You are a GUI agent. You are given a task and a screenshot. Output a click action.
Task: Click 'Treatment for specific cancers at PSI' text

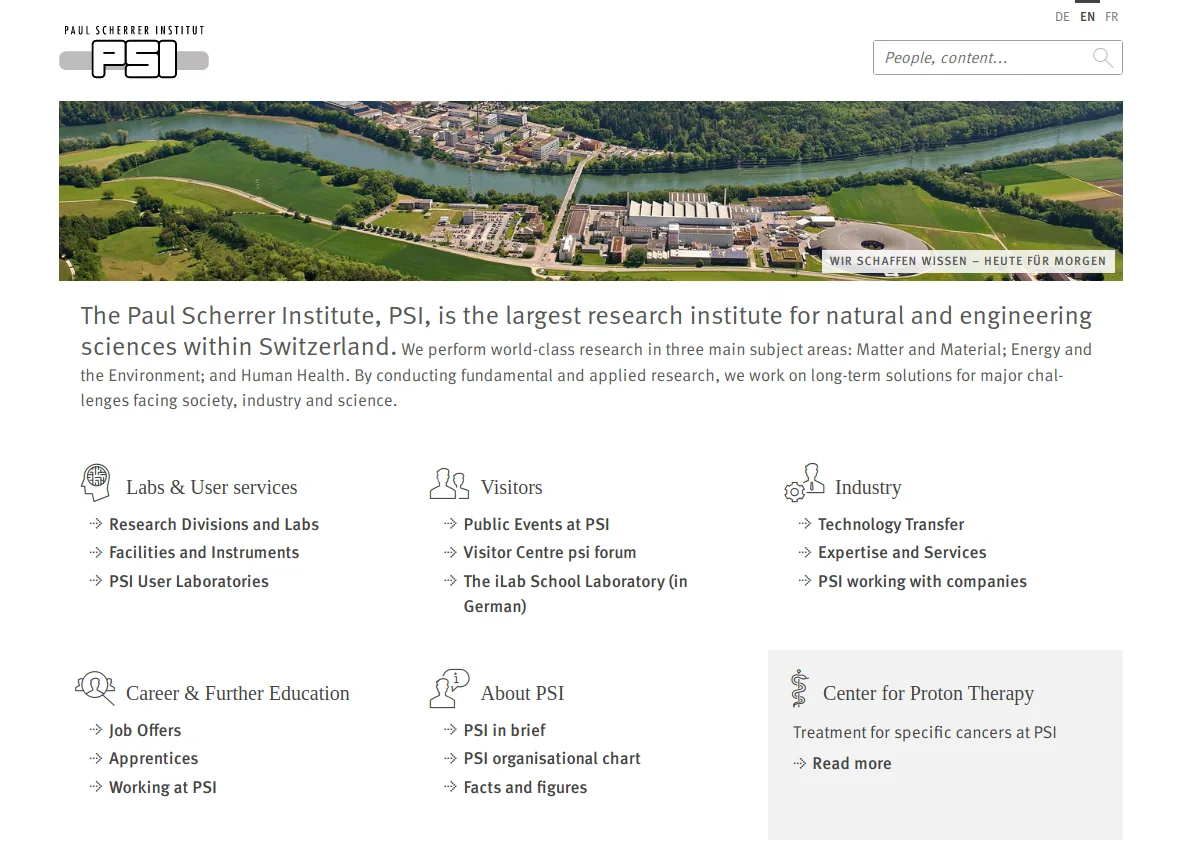pos(924,732)
